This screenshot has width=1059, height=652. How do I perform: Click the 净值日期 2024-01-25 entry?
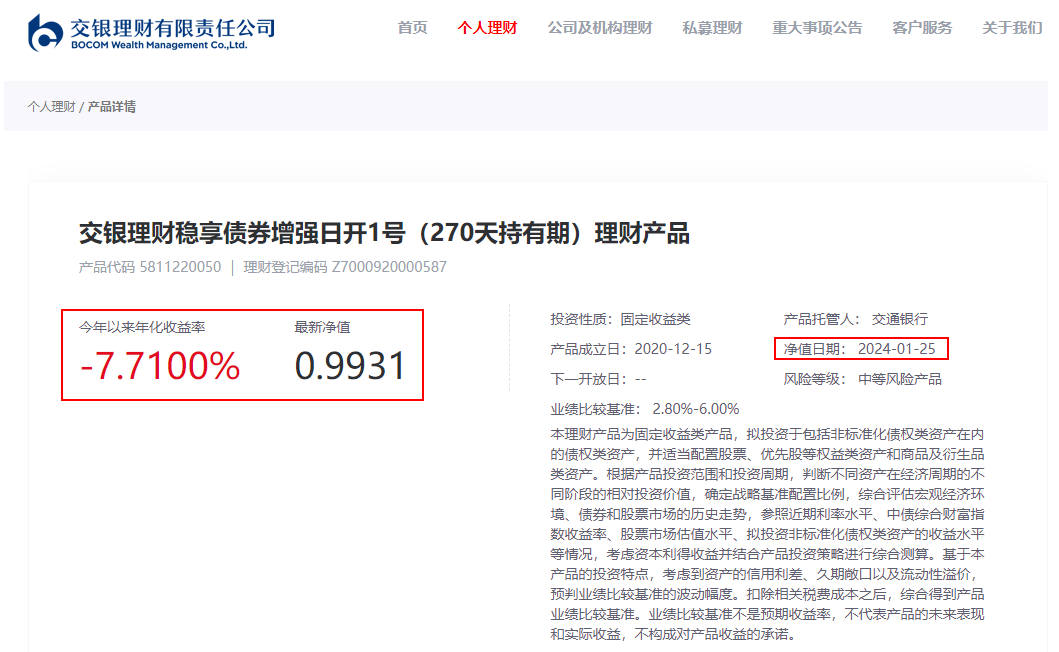click(x=860, y=349)
